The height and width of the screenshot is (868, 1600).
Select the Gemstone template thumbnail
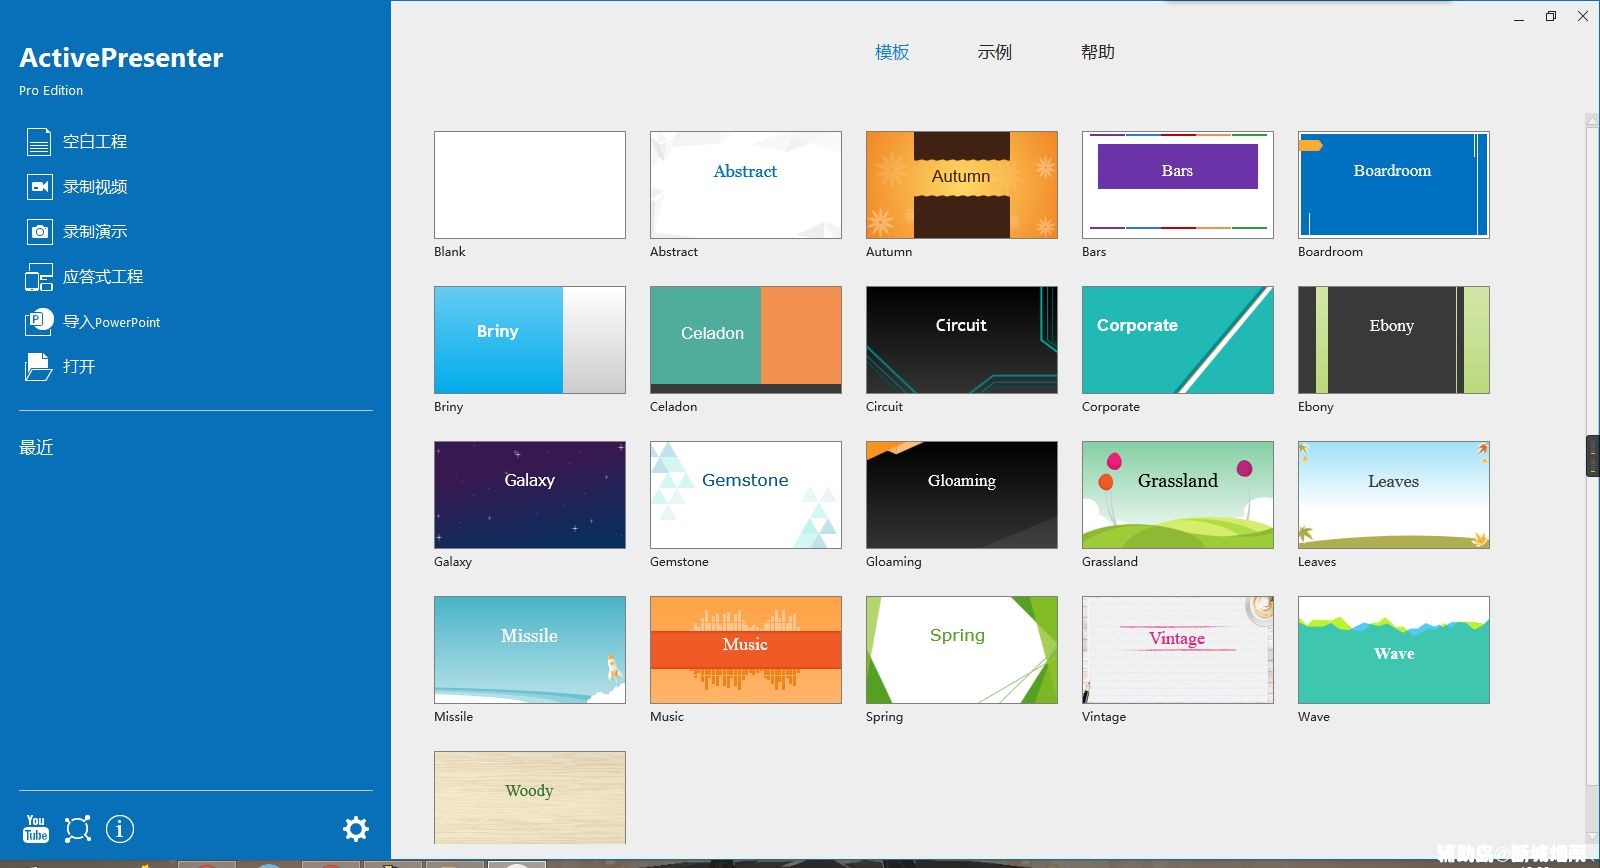pos(746,495)
